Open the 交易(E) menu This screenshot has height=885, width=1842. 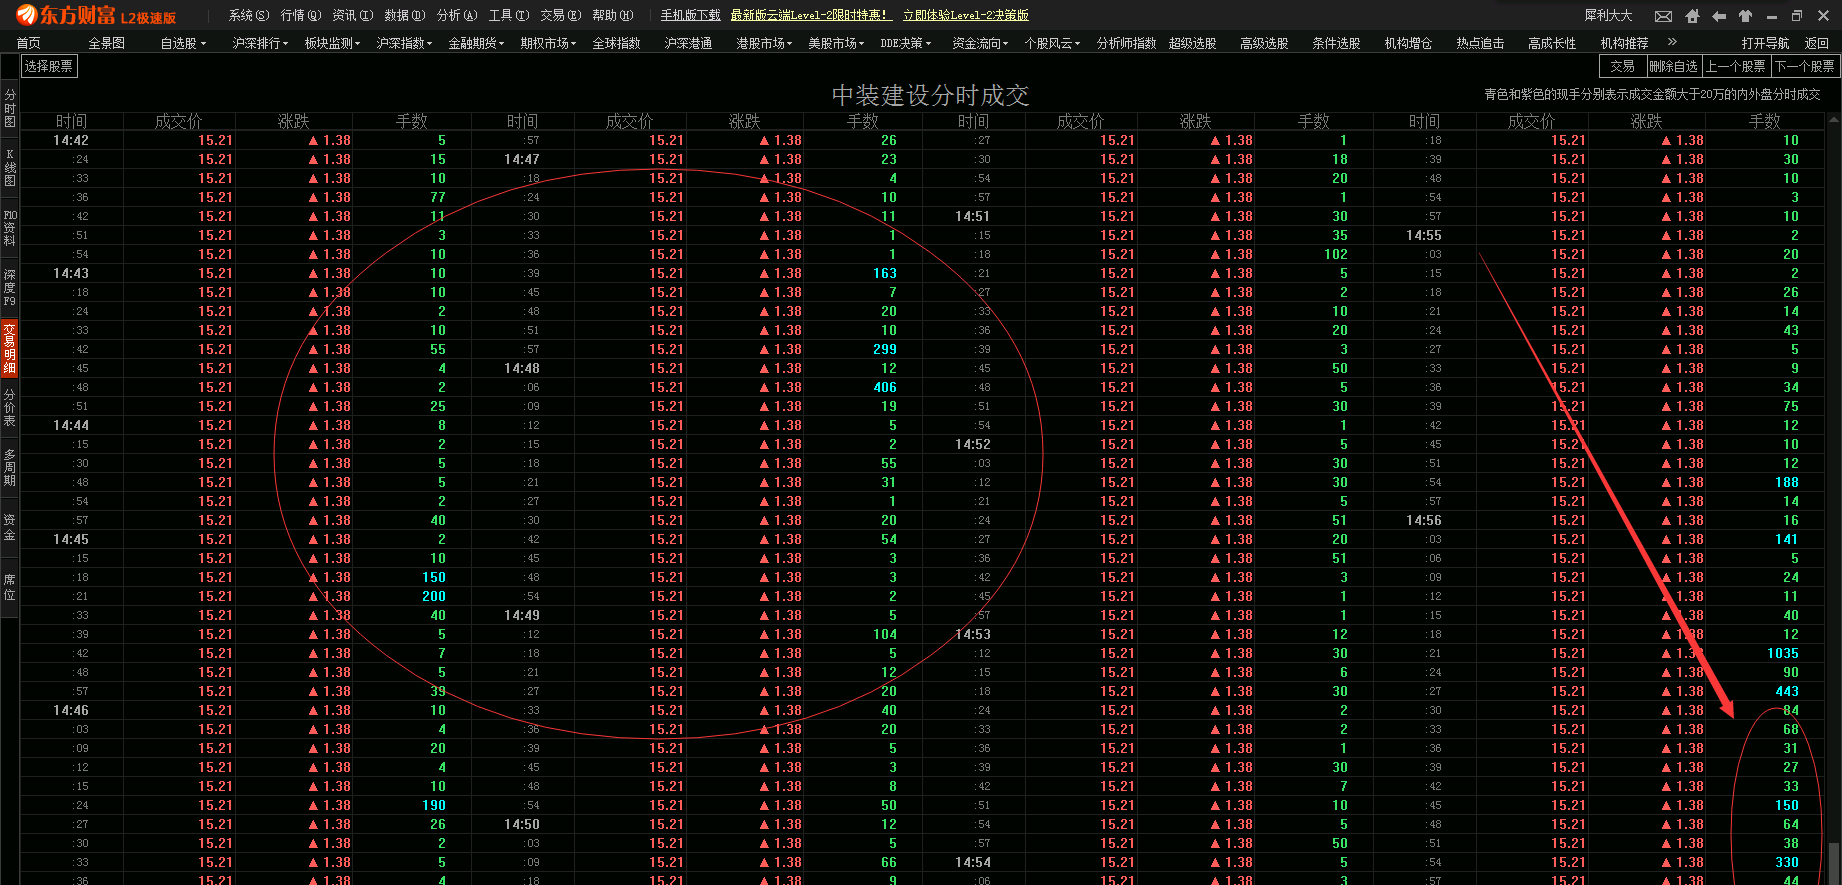coord(560,15)
